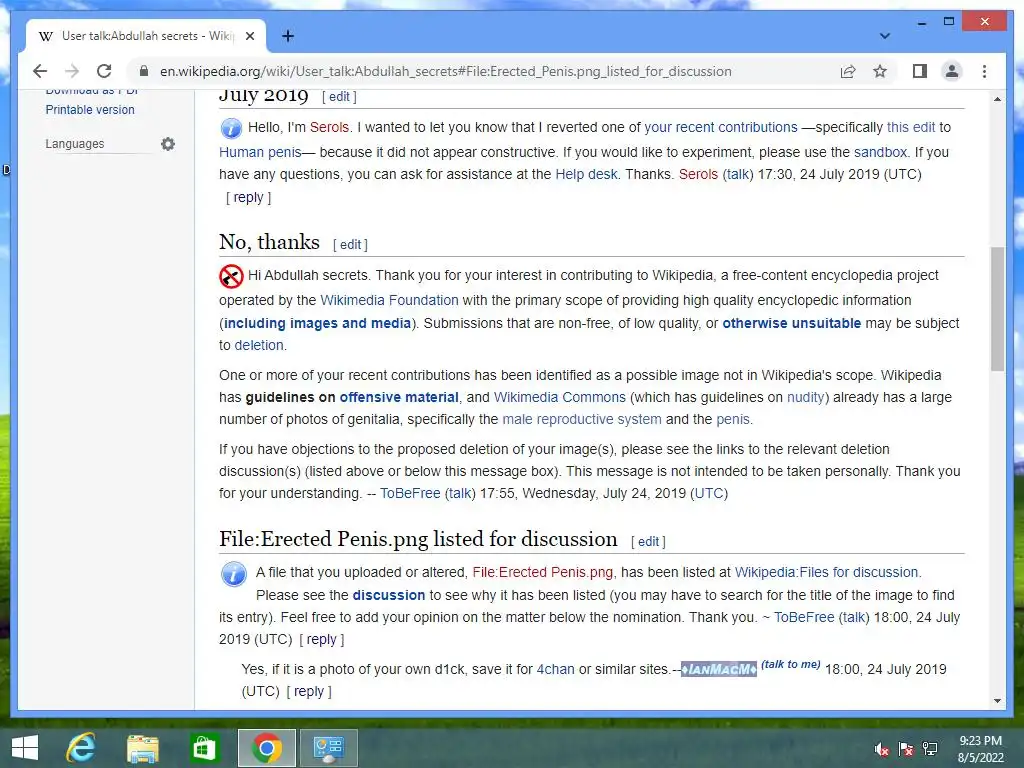Viewport: 1024px width, 768px height.
Task: Click the padlock site info icon
Action: pyautogui.click(x=144, y=71)
